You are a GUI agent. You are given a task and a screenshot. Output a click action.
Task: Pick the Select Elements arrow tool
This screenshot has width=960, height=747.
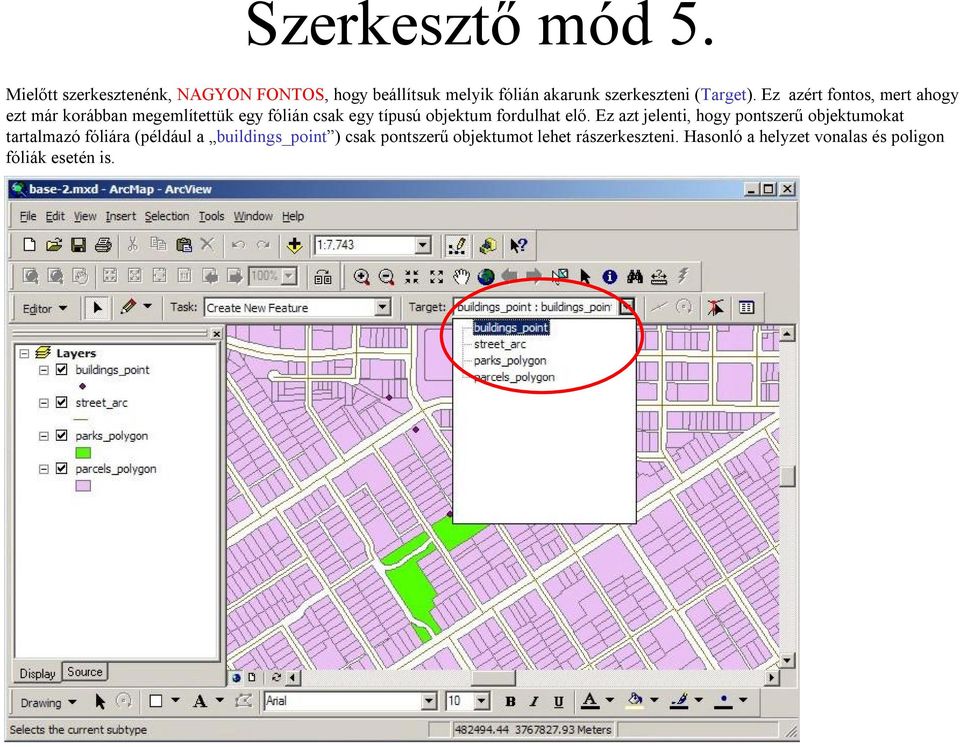pyautogui.click(x=585, y=277)
